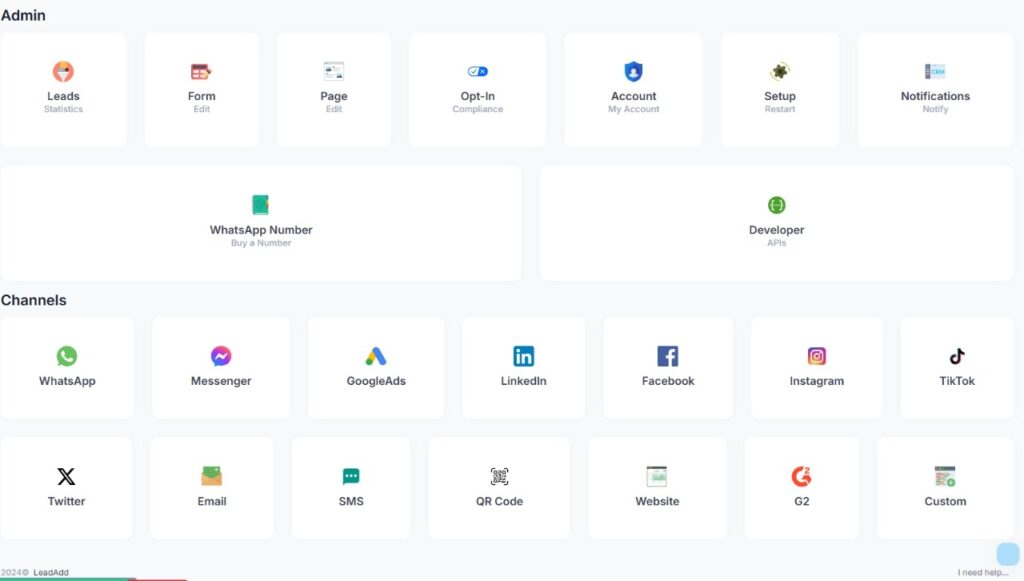Click the Facebook channel label
Screen dimensions: 1024x581
tap(668, 381)
